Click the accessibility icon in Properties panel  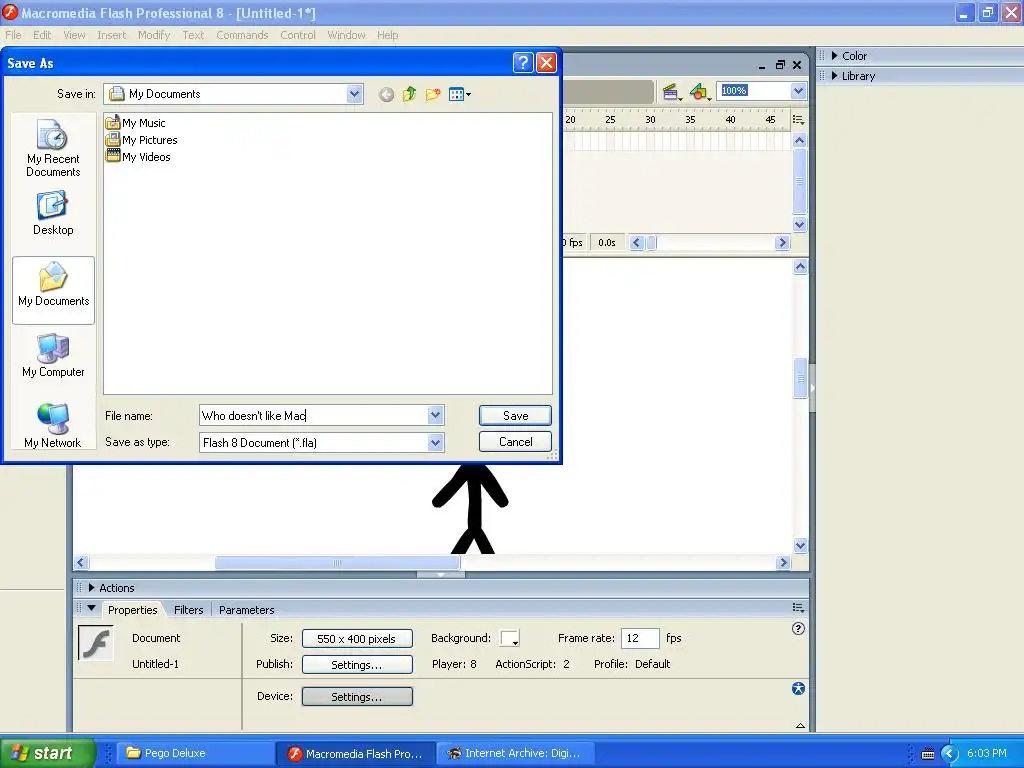click(798, 688)
